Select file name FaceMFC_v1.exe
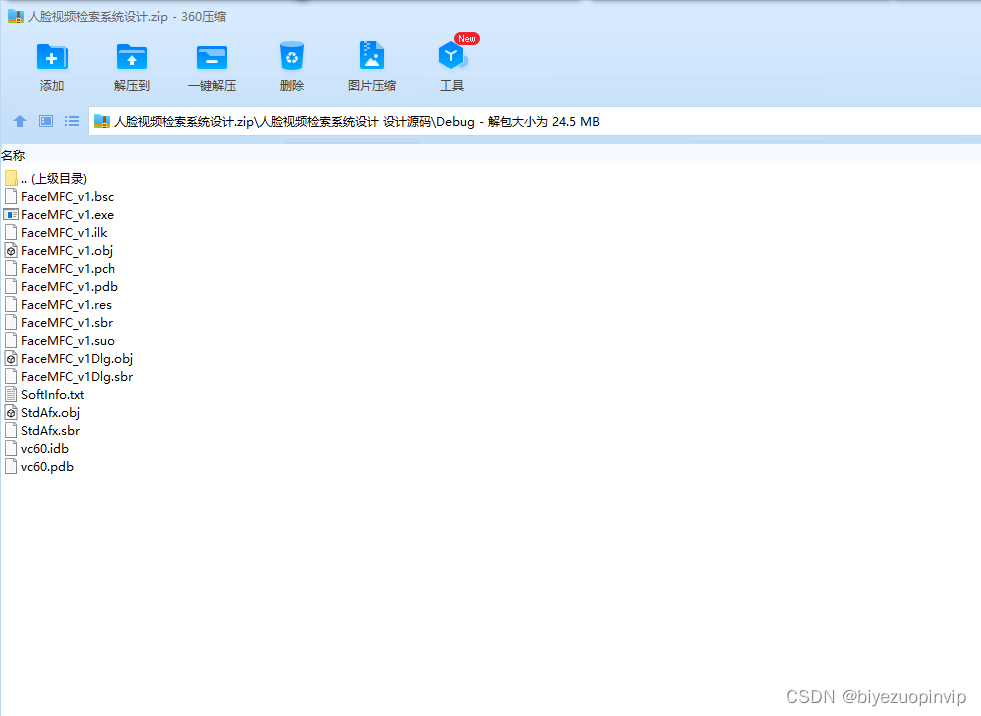Image resolution: width=981 pixels, height=716 pixels. point(68,215)
